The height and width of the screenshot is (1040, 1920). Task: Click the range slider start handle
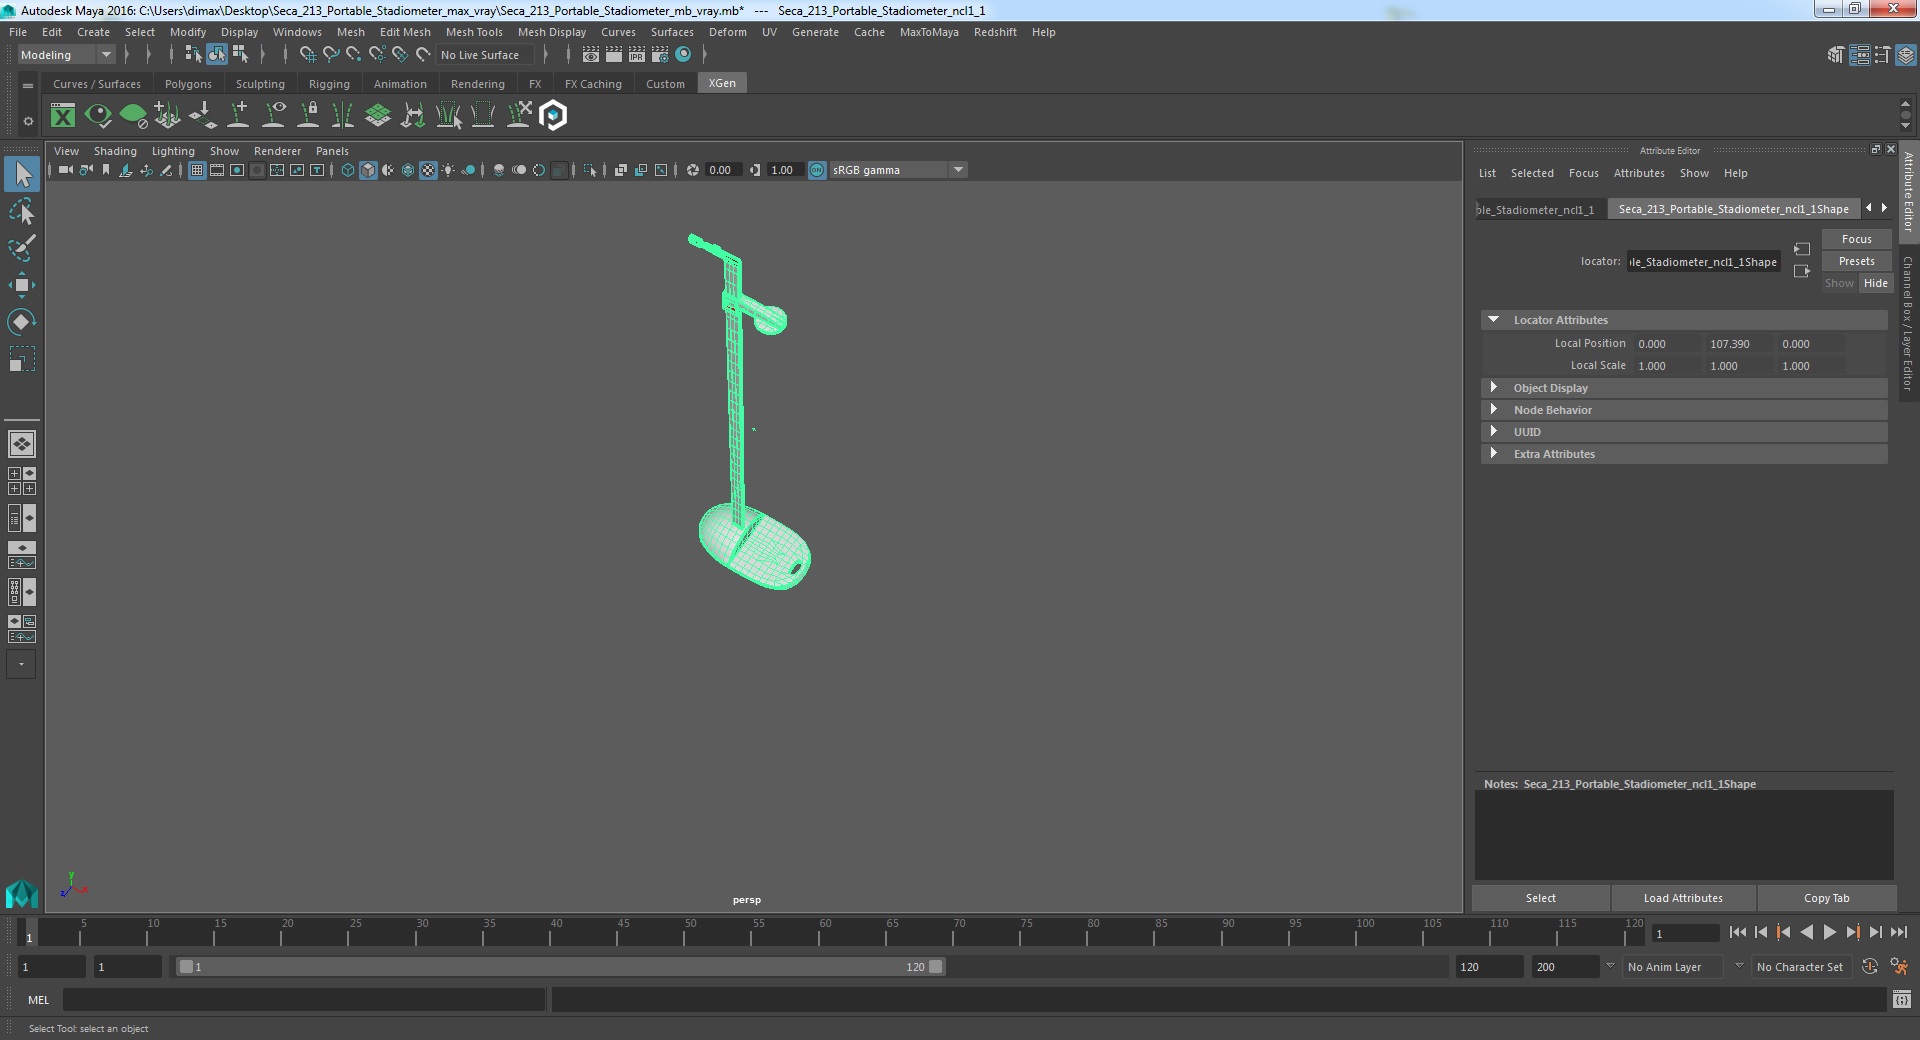[186, 967]
